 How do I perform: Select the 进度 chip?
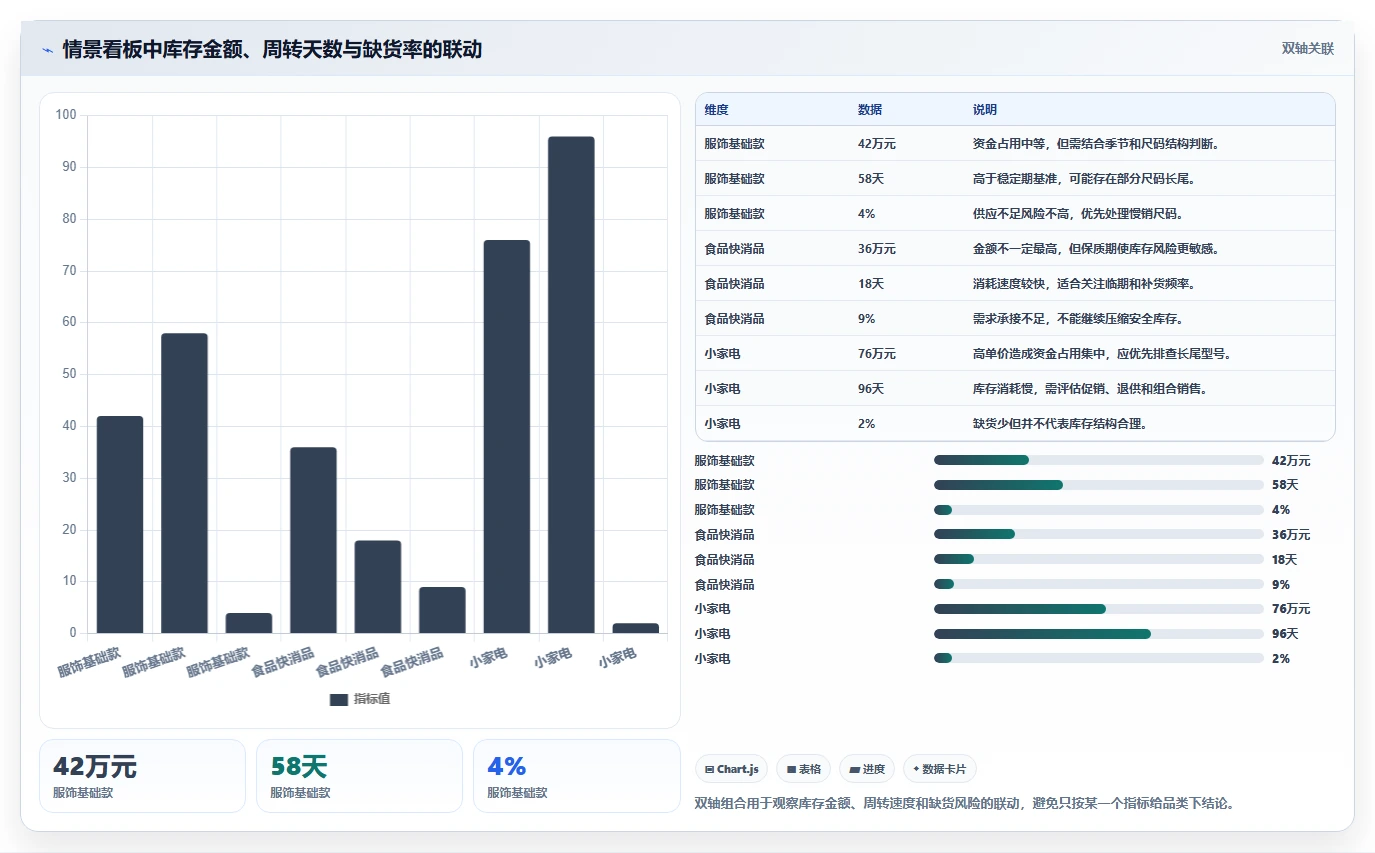coord(867,769)
